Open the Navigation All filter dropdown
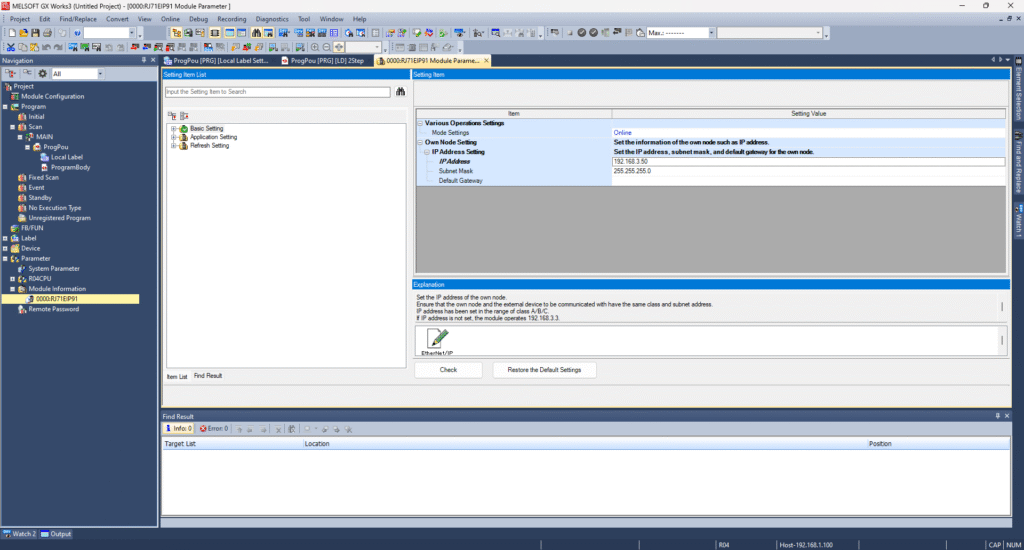Screen dimensions: 1024x550 coord(100,74)
